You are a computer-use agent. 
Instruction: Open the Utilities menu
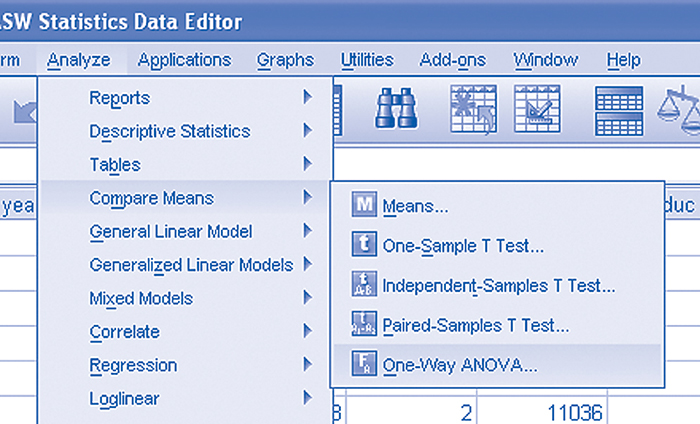366,60
